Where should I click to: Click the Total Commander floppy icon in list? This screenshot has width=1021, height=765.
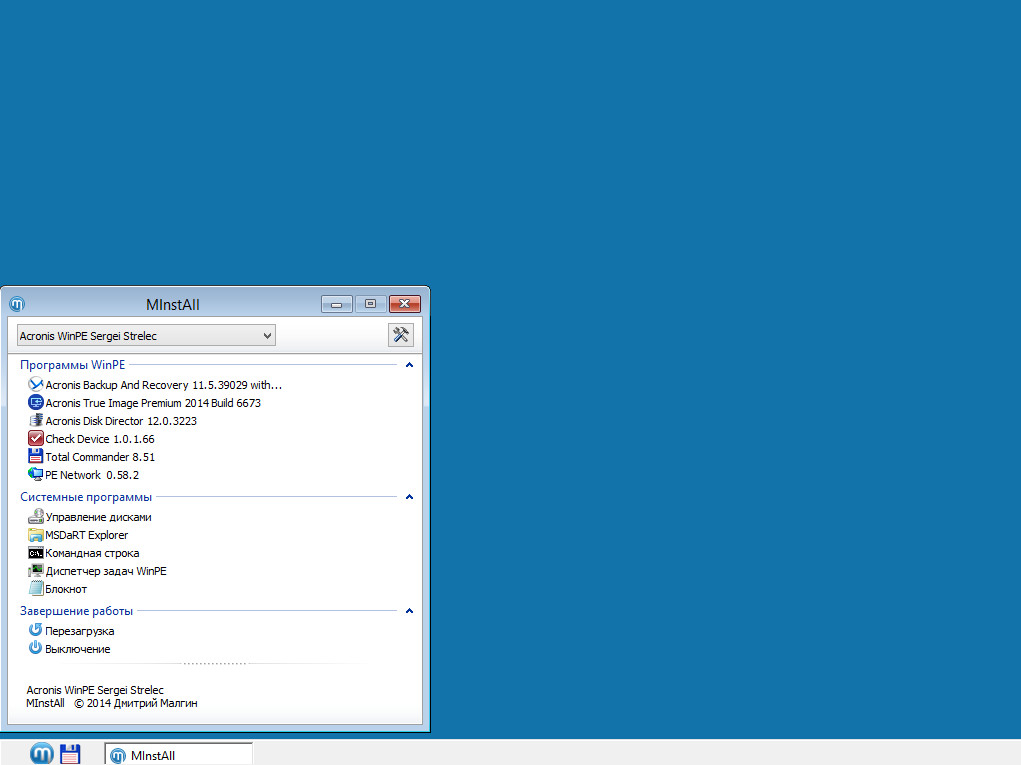click(36, 456)
